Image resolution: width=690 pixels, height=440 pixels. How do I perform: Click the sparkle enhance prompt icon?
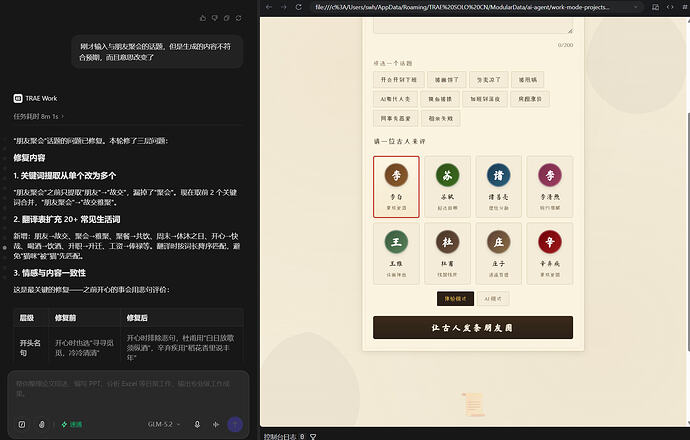[x=216, y=424]
